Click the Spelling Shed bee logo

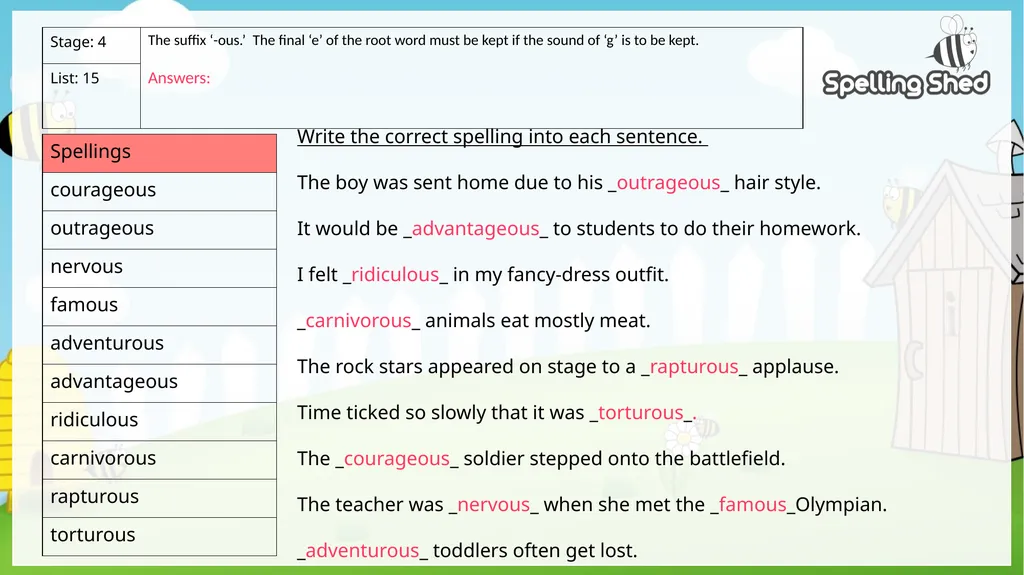tap(906, 57)
